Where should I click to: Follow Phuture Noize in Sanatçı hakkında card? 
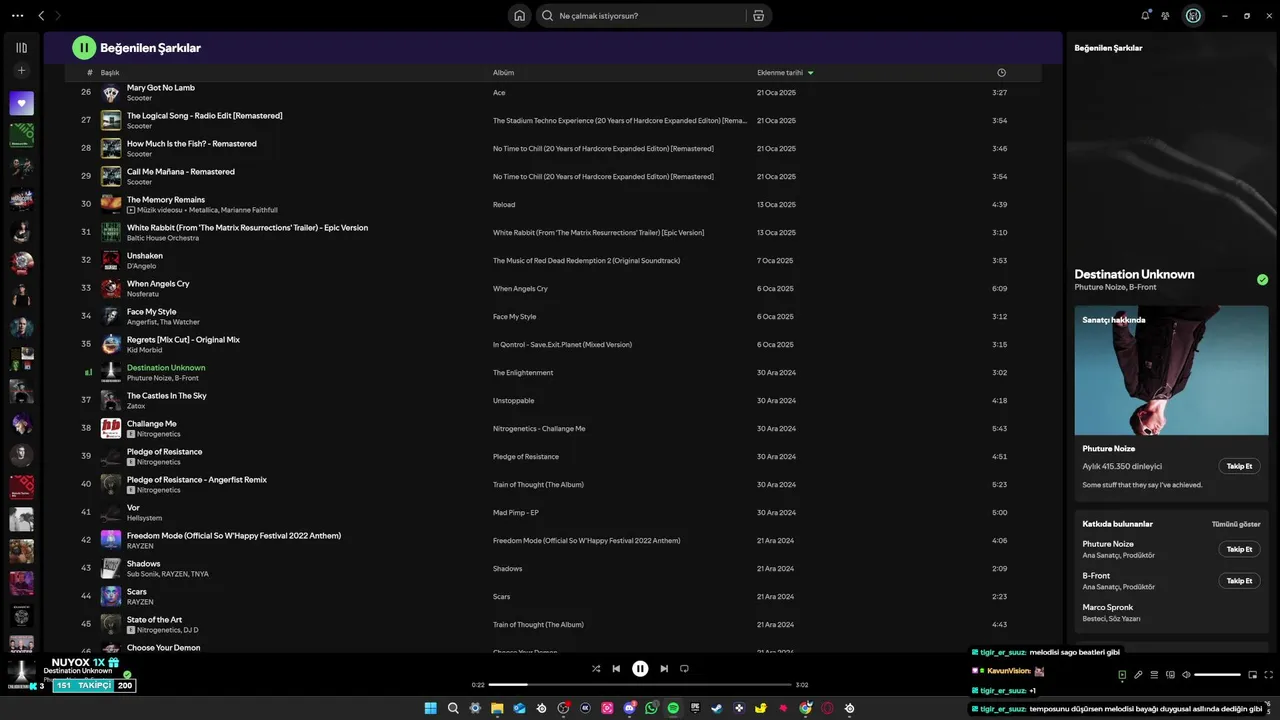coord(1239,466)
